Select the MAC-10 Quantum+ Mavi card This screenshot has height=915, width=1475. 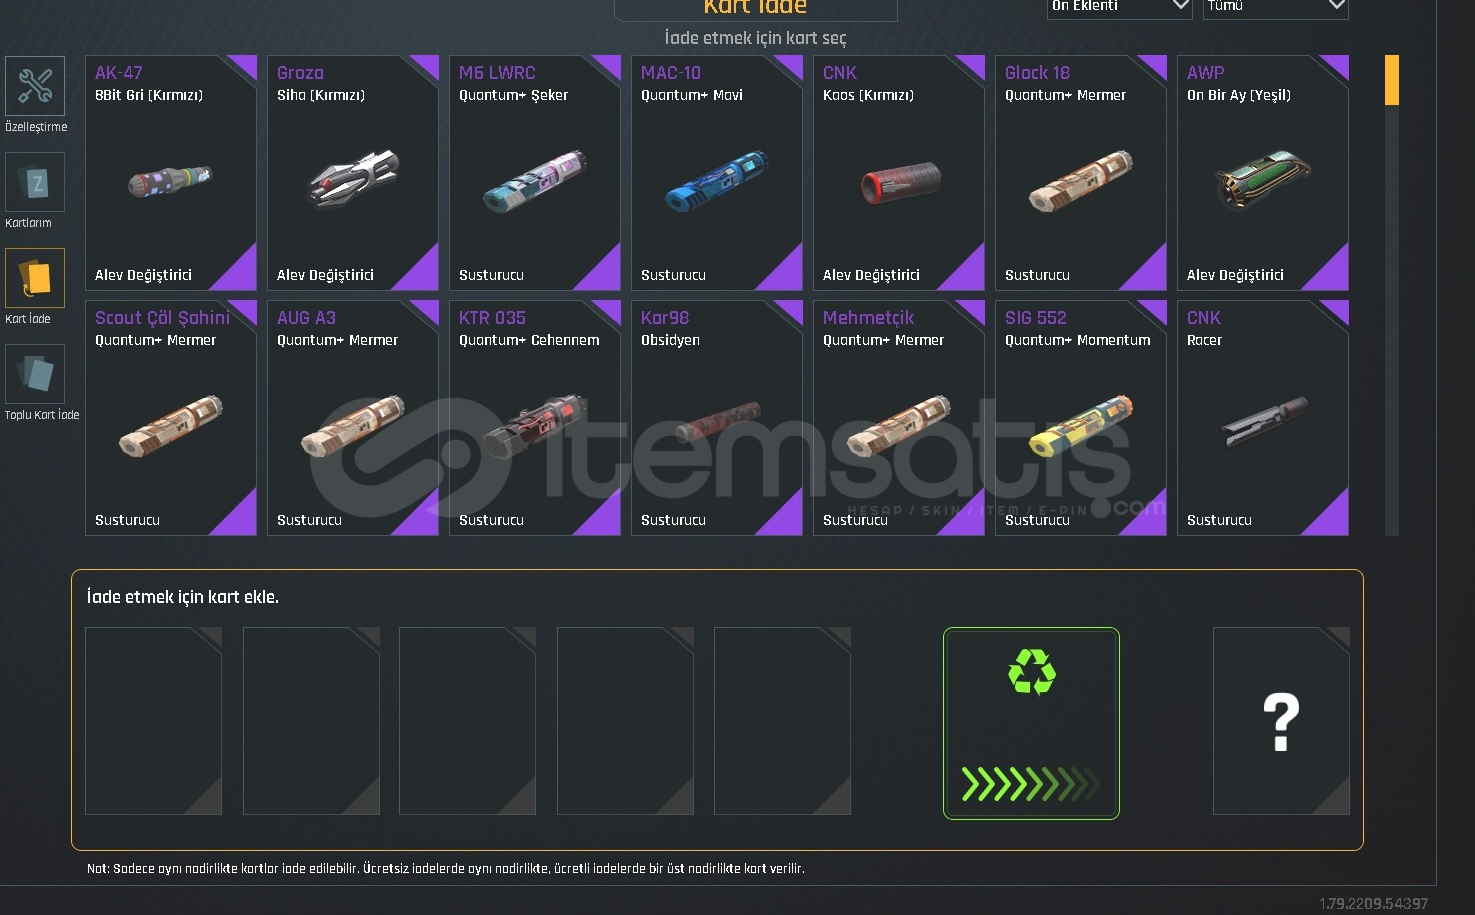pos(717,173)
